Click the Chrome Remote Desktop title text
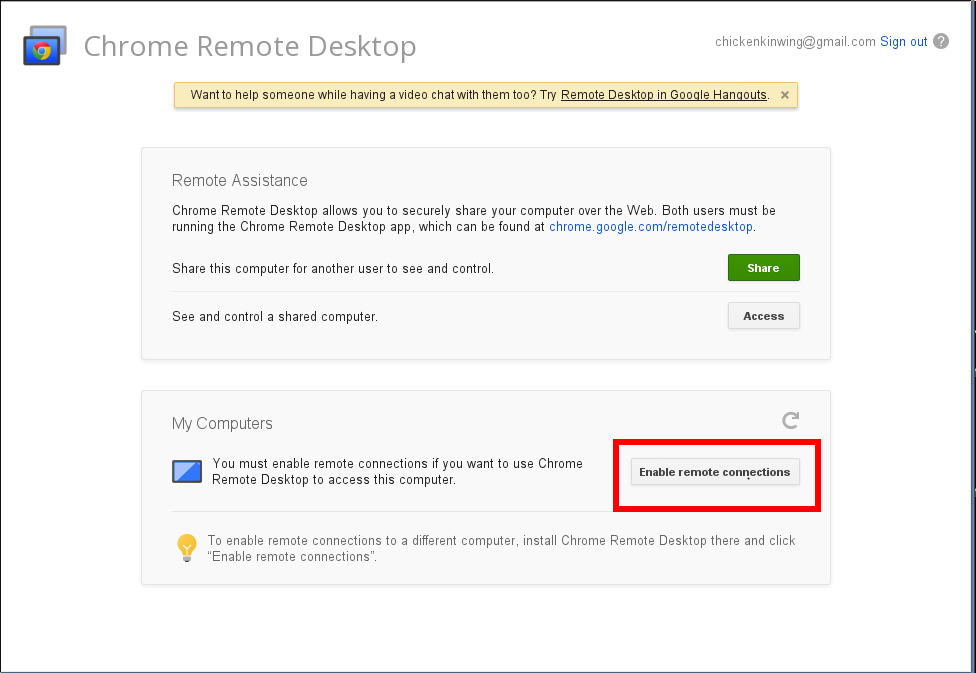Screen dimensions: 976x673 tap(250, 47)
